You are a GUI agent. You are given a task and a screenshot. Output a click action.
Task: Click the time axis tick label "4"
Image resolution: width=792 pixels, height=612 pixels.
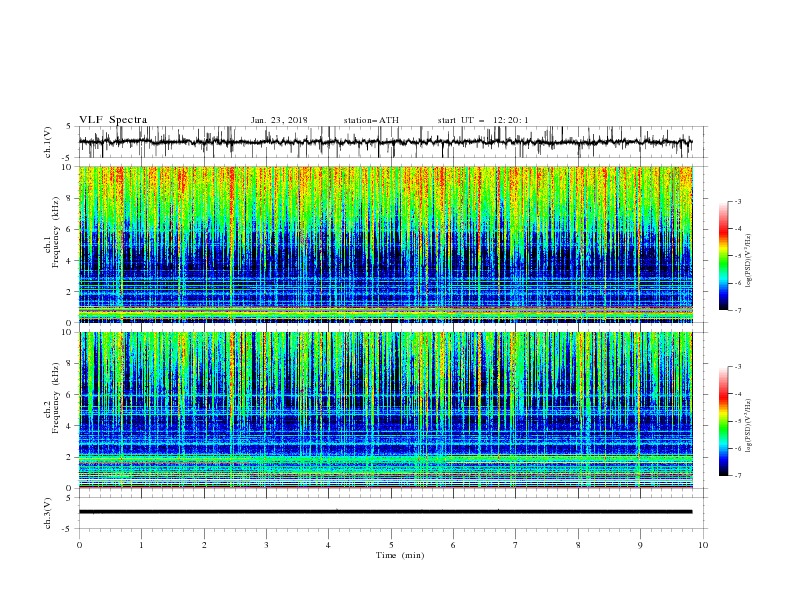point(328,545)
